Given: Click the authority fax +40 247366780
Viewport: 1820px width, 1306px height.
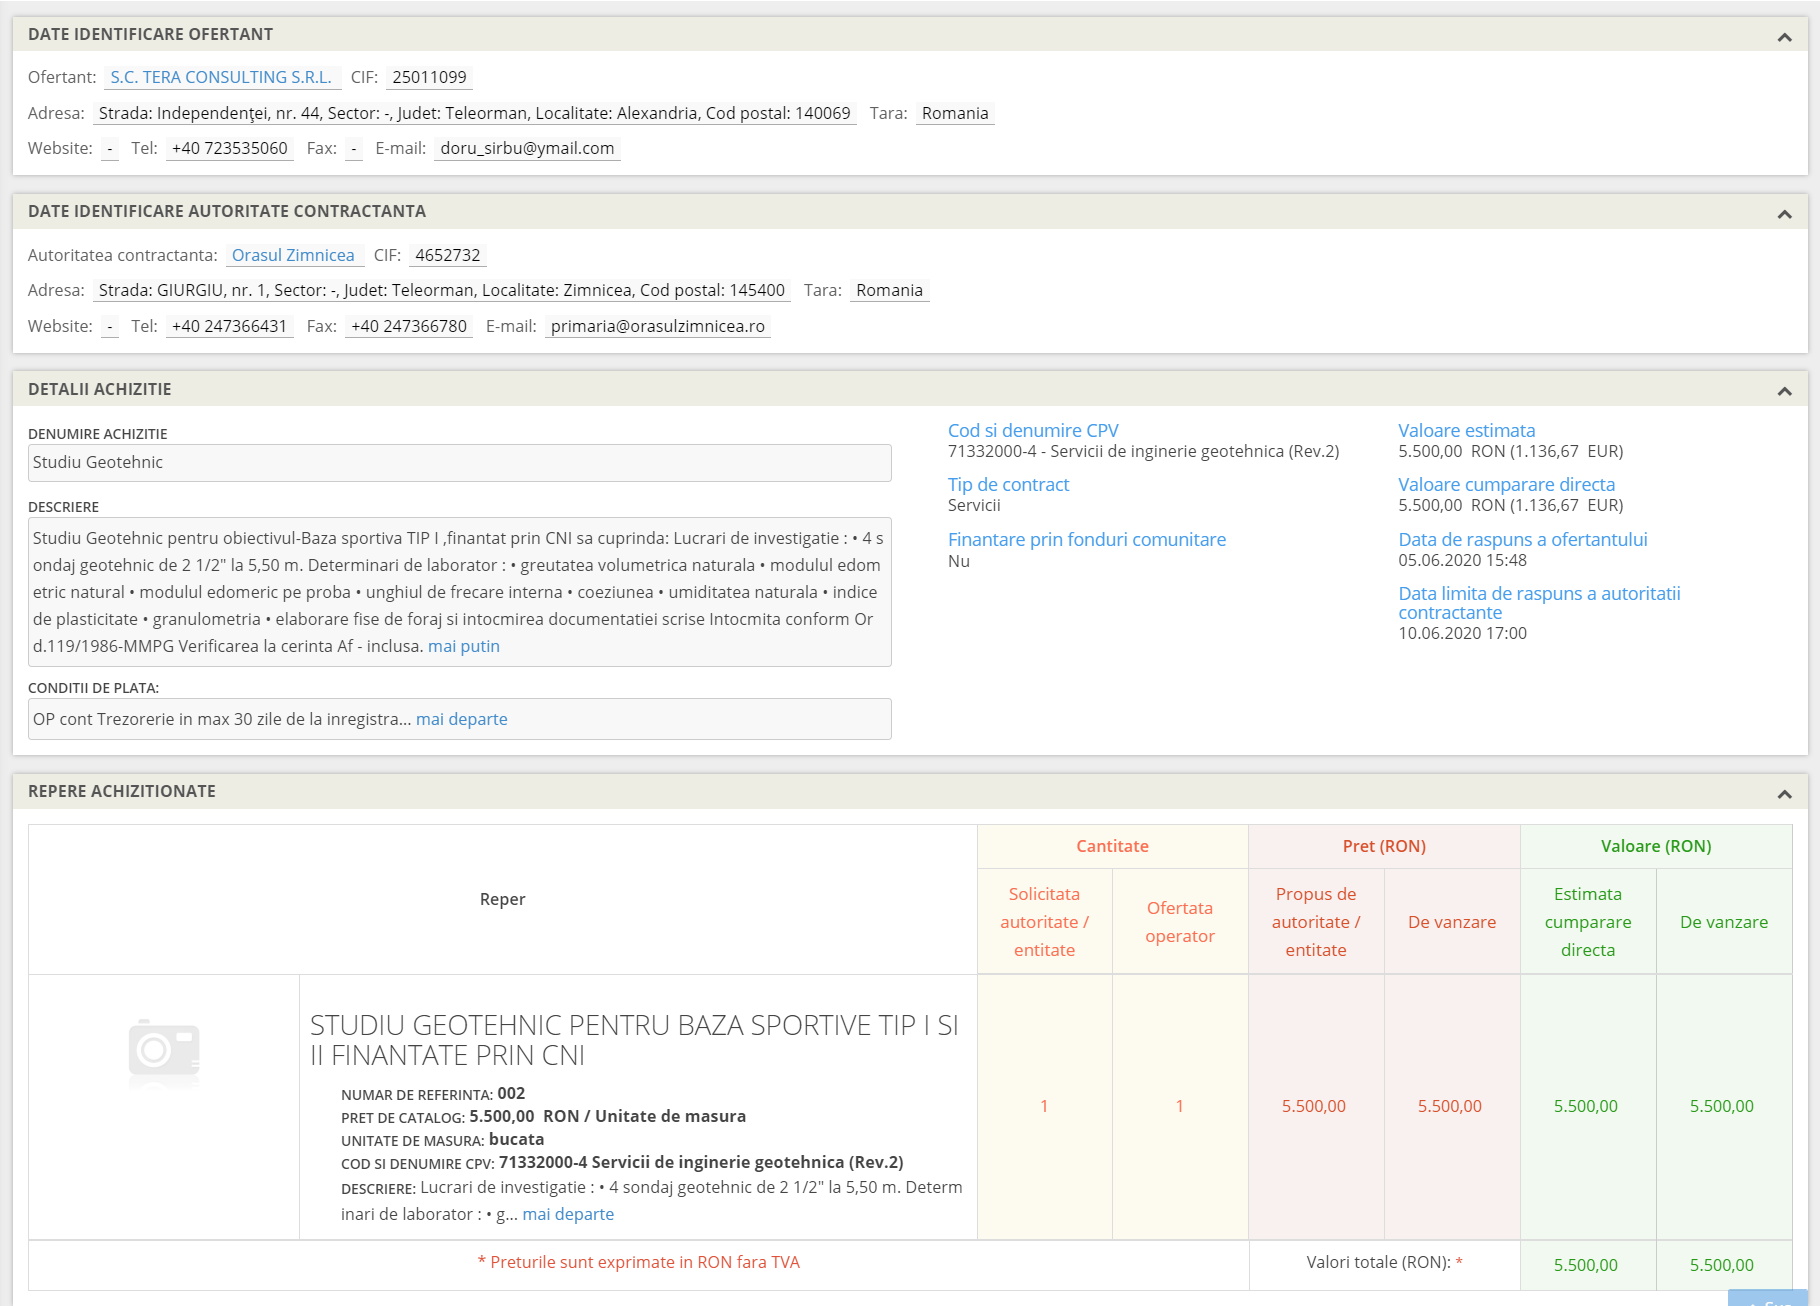Looking at the screenshot, I should pos(409,326).
